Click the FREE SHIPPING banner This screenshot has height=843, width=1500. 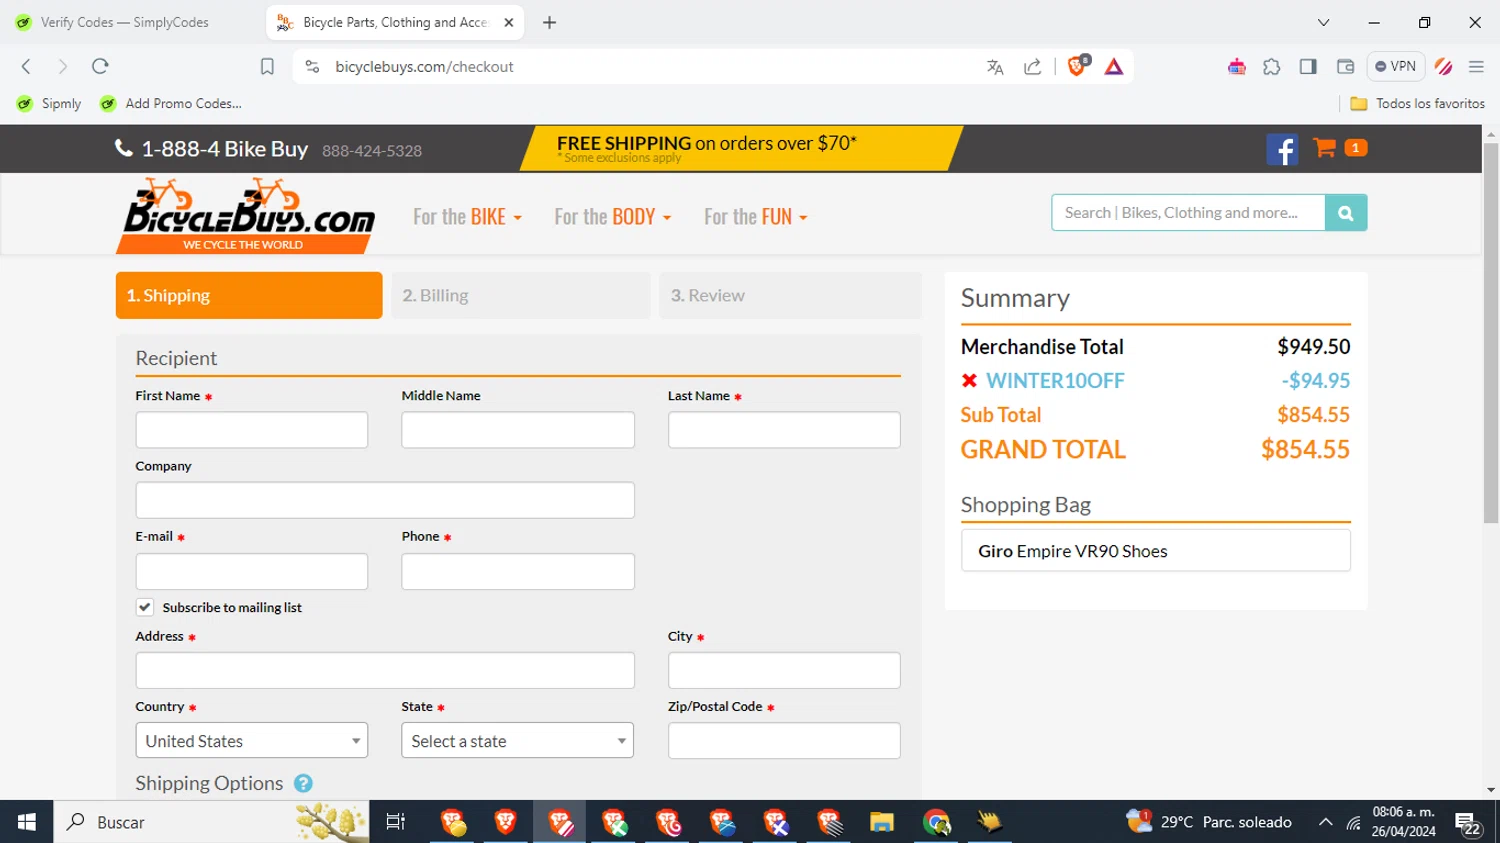tap(740, 149)
